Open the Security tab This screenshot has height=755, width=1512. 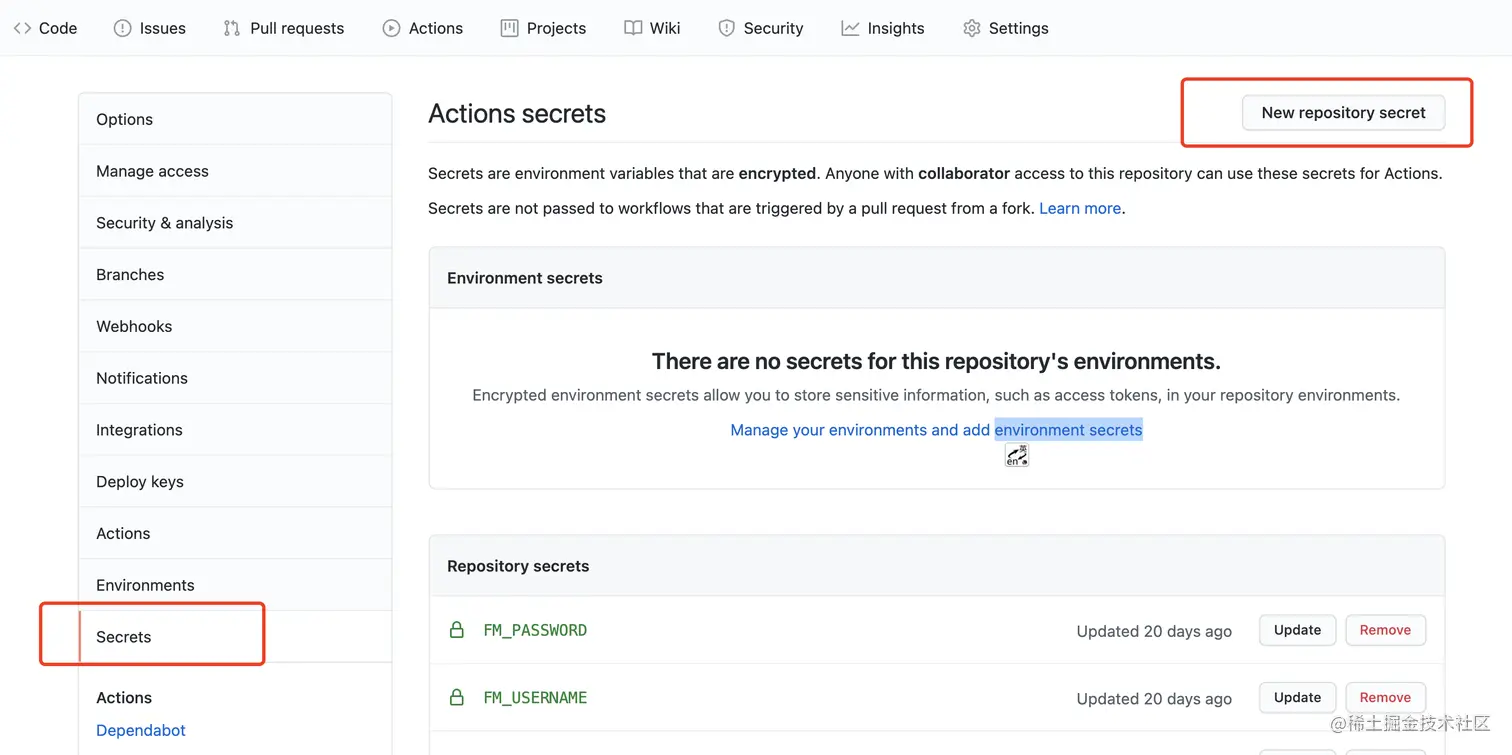(x=761, y=28)
